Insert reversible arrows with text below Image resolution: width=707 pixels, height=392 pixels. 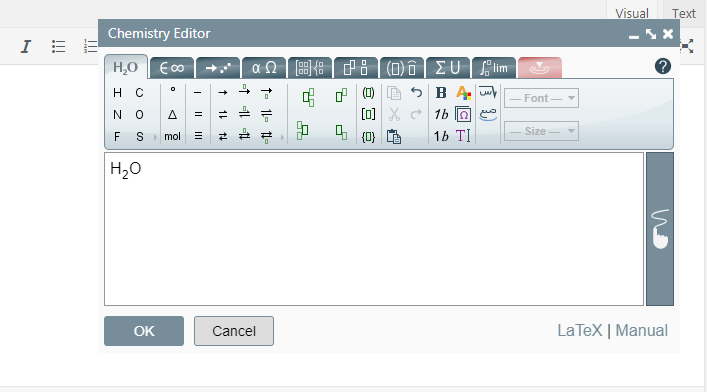pyautogui.click(x=266, y=137)
